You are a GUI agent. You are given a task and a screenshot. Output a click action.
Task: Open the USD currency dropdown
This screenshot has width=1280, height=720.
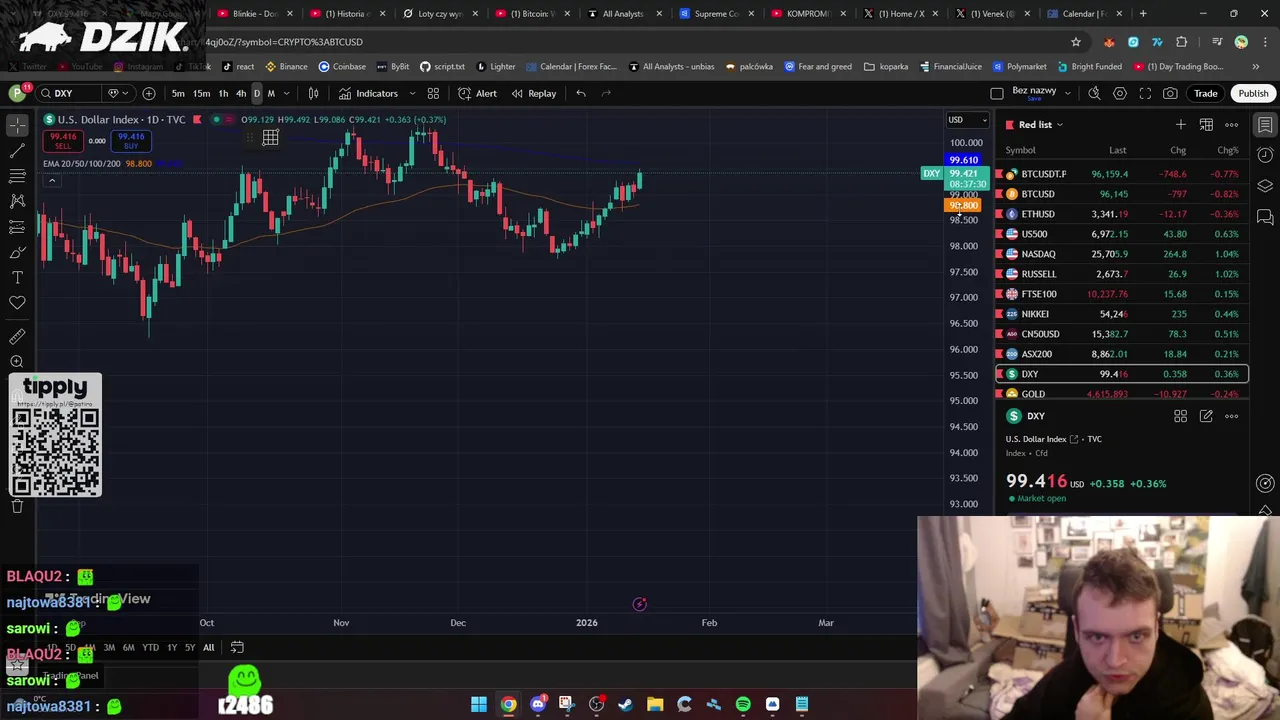pyautogui.click(x=967, y=120)
